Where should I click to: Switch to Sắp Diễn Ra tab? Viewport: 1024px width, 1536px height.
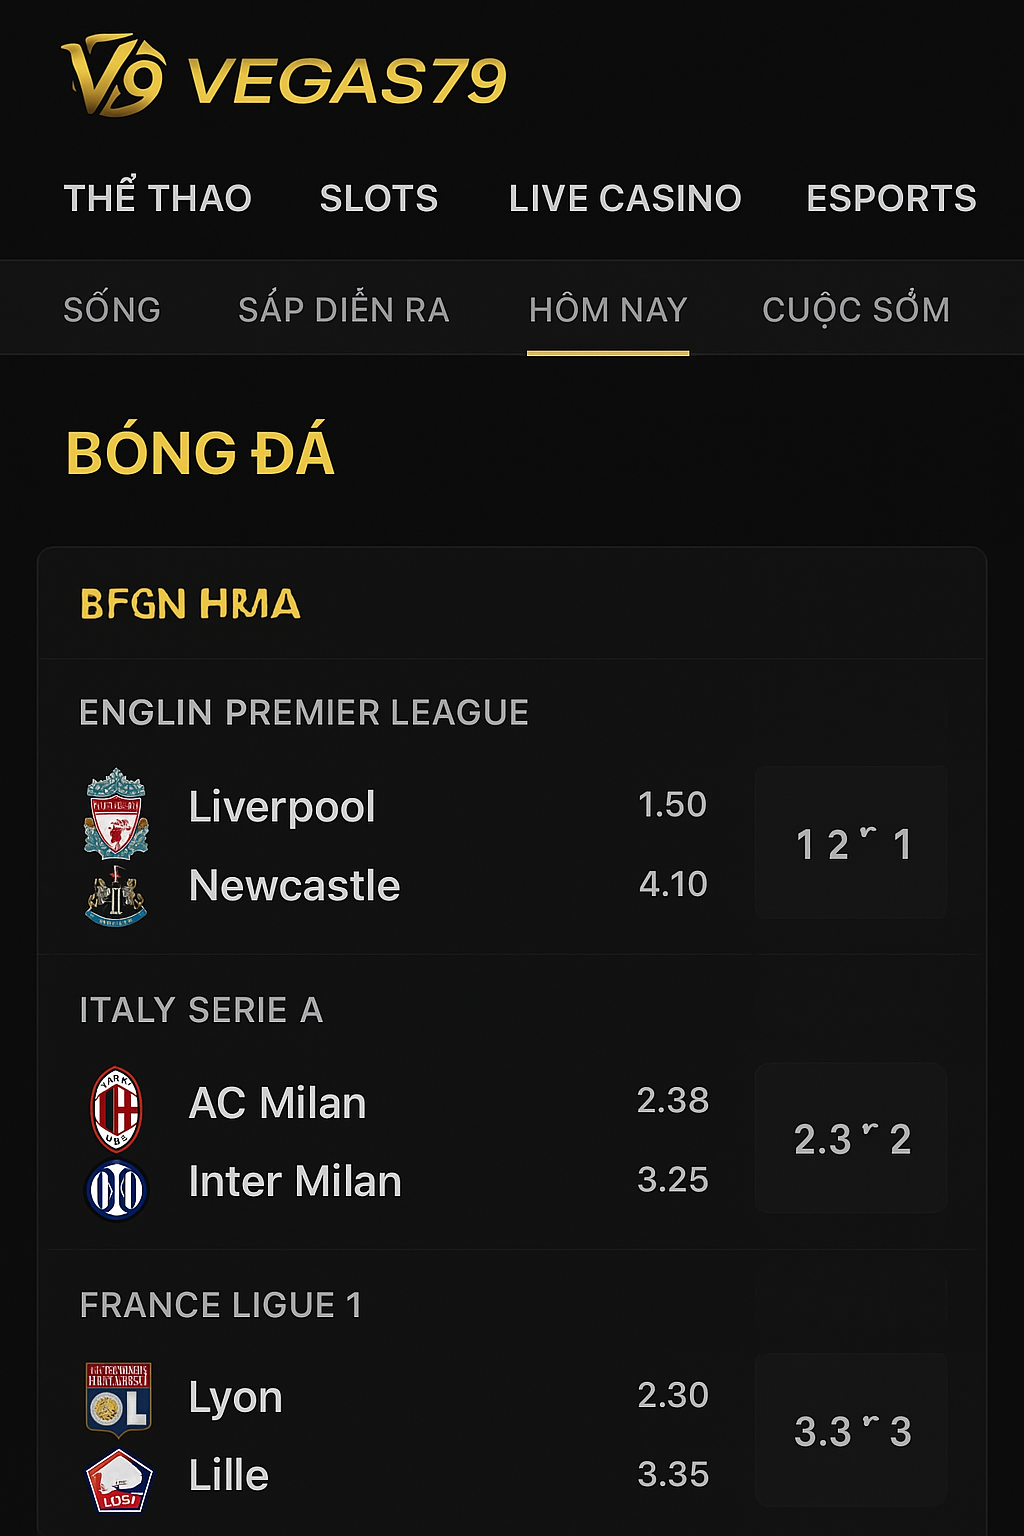pyautogui.click(x=344, y=309)
